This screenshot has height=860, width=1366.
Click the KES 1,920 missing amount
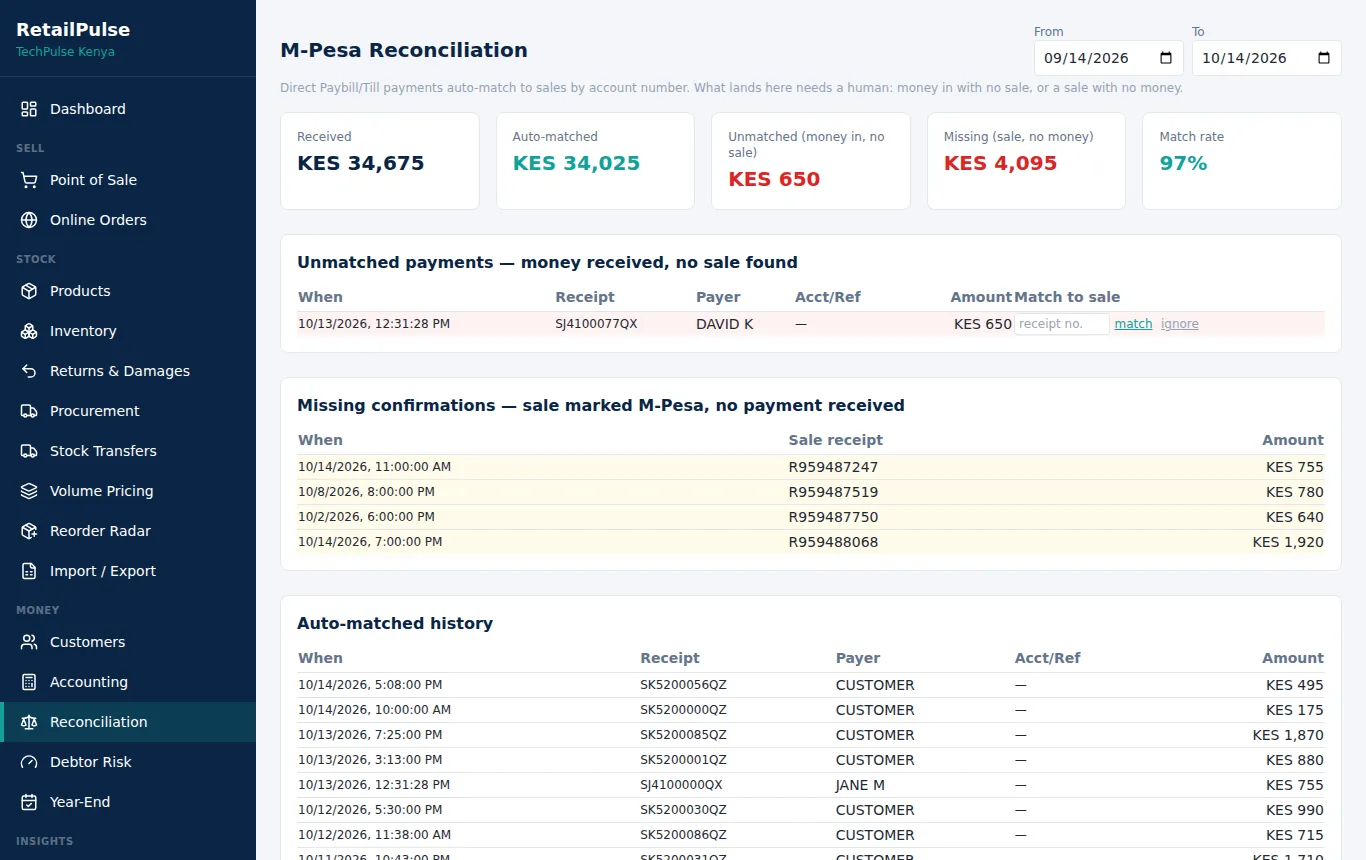pos(1288,542)
